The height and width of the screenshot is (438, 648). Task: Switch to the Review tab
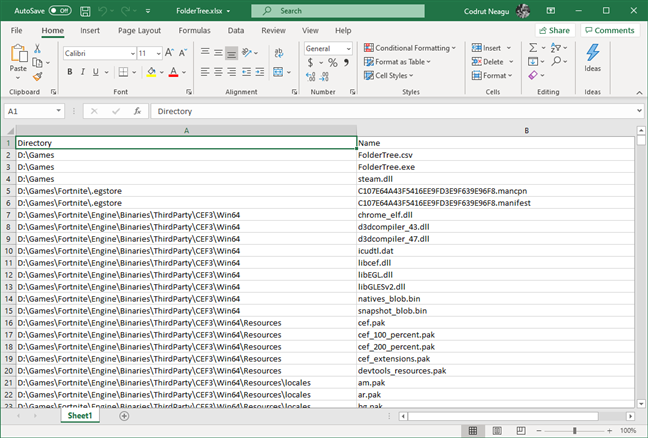(273, 30)
